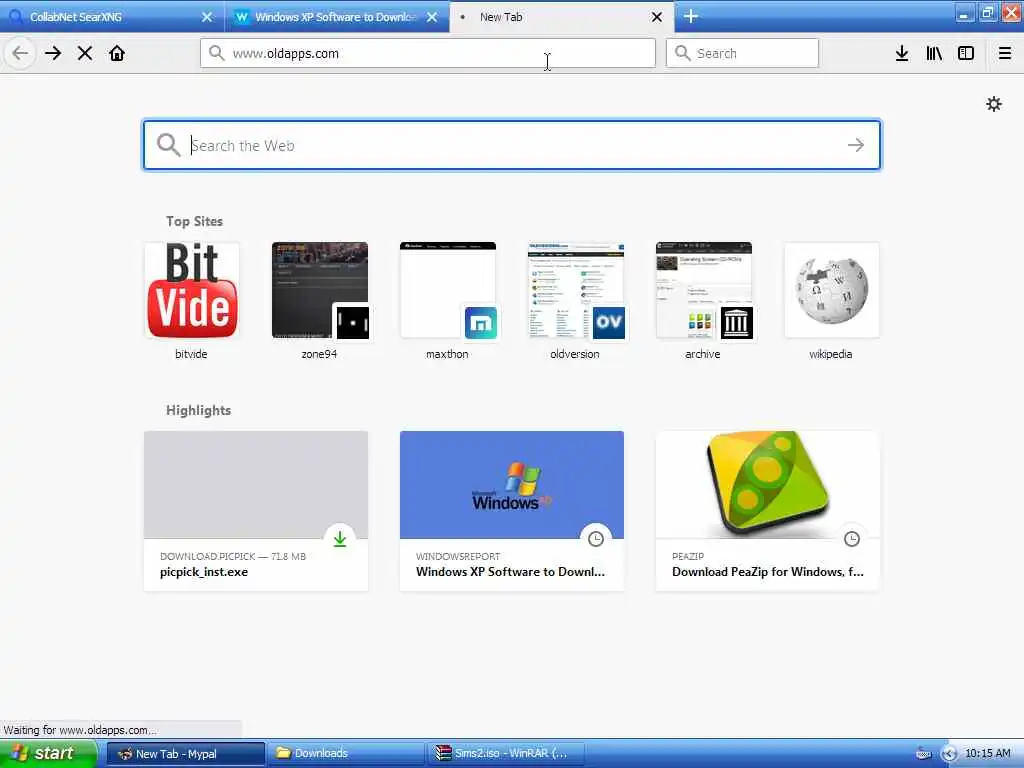Close the New Tab tab
1024x768 pixels.
click(x=657, y=17)
